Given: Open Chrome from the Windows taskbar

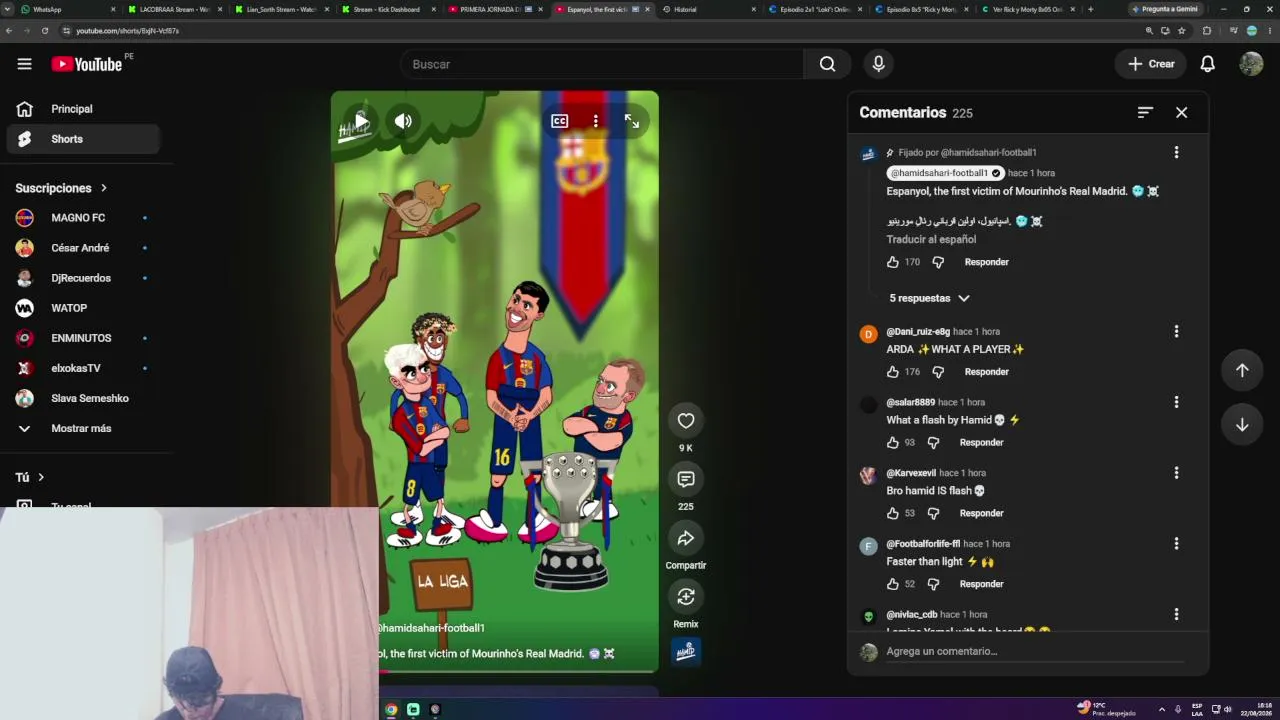Looking at the screenshot, I should [391, 710].
